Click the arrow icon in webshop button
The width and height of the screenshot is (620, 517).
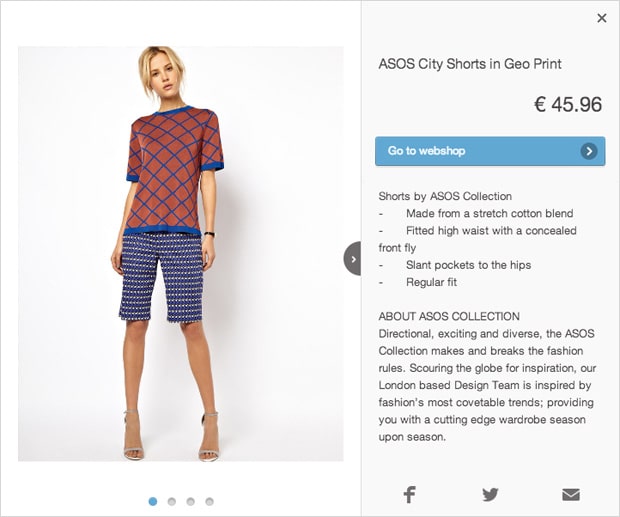pos(589,151)
